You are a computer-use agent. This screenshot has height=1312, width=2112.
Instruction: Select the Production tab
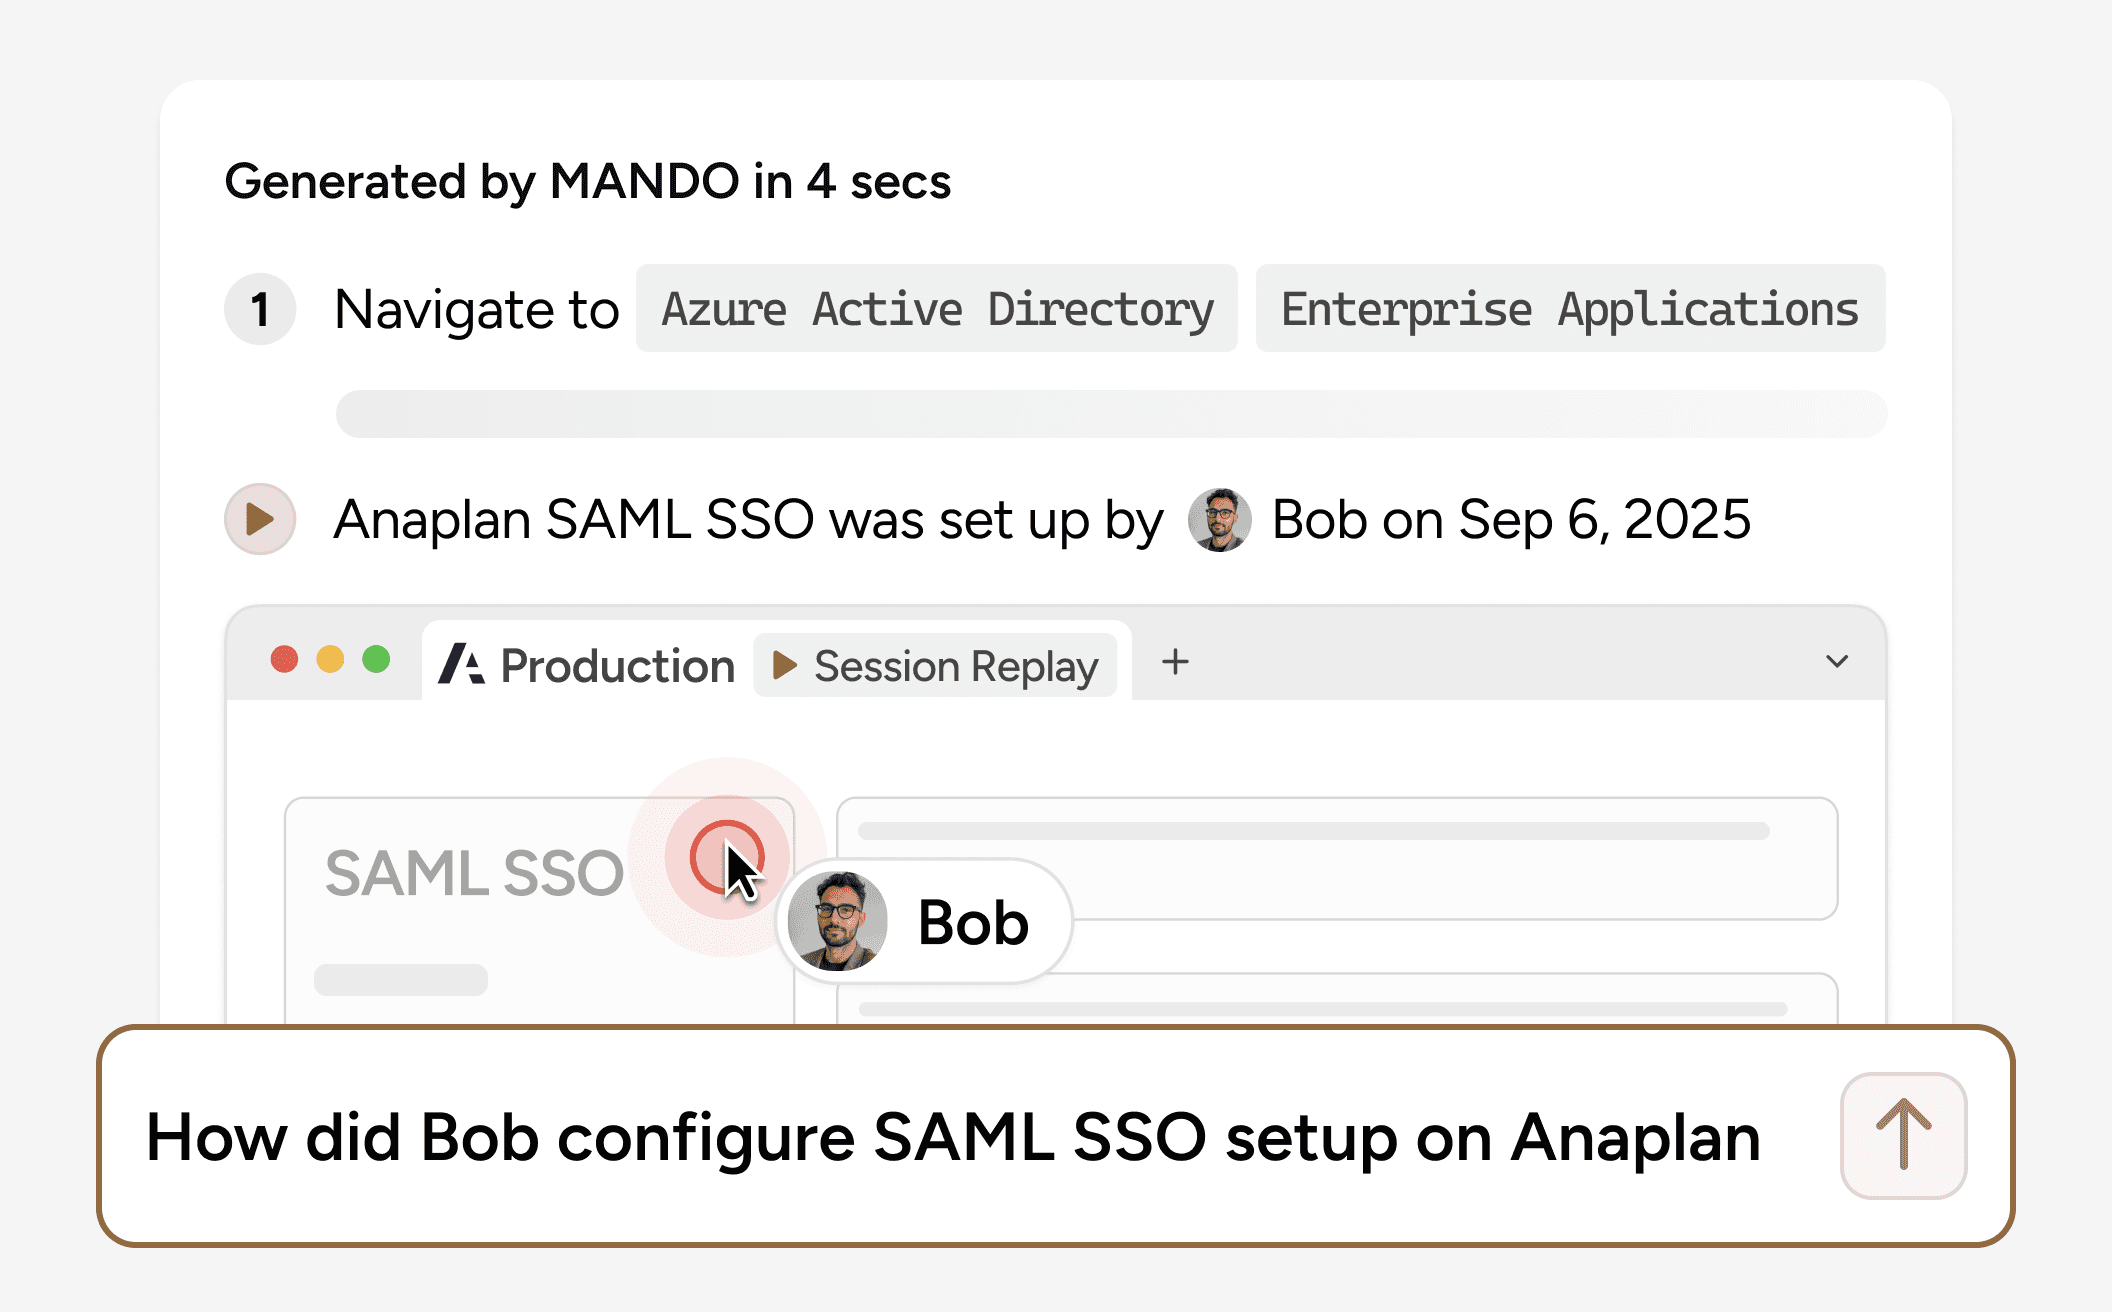click(x=617, y=666)
